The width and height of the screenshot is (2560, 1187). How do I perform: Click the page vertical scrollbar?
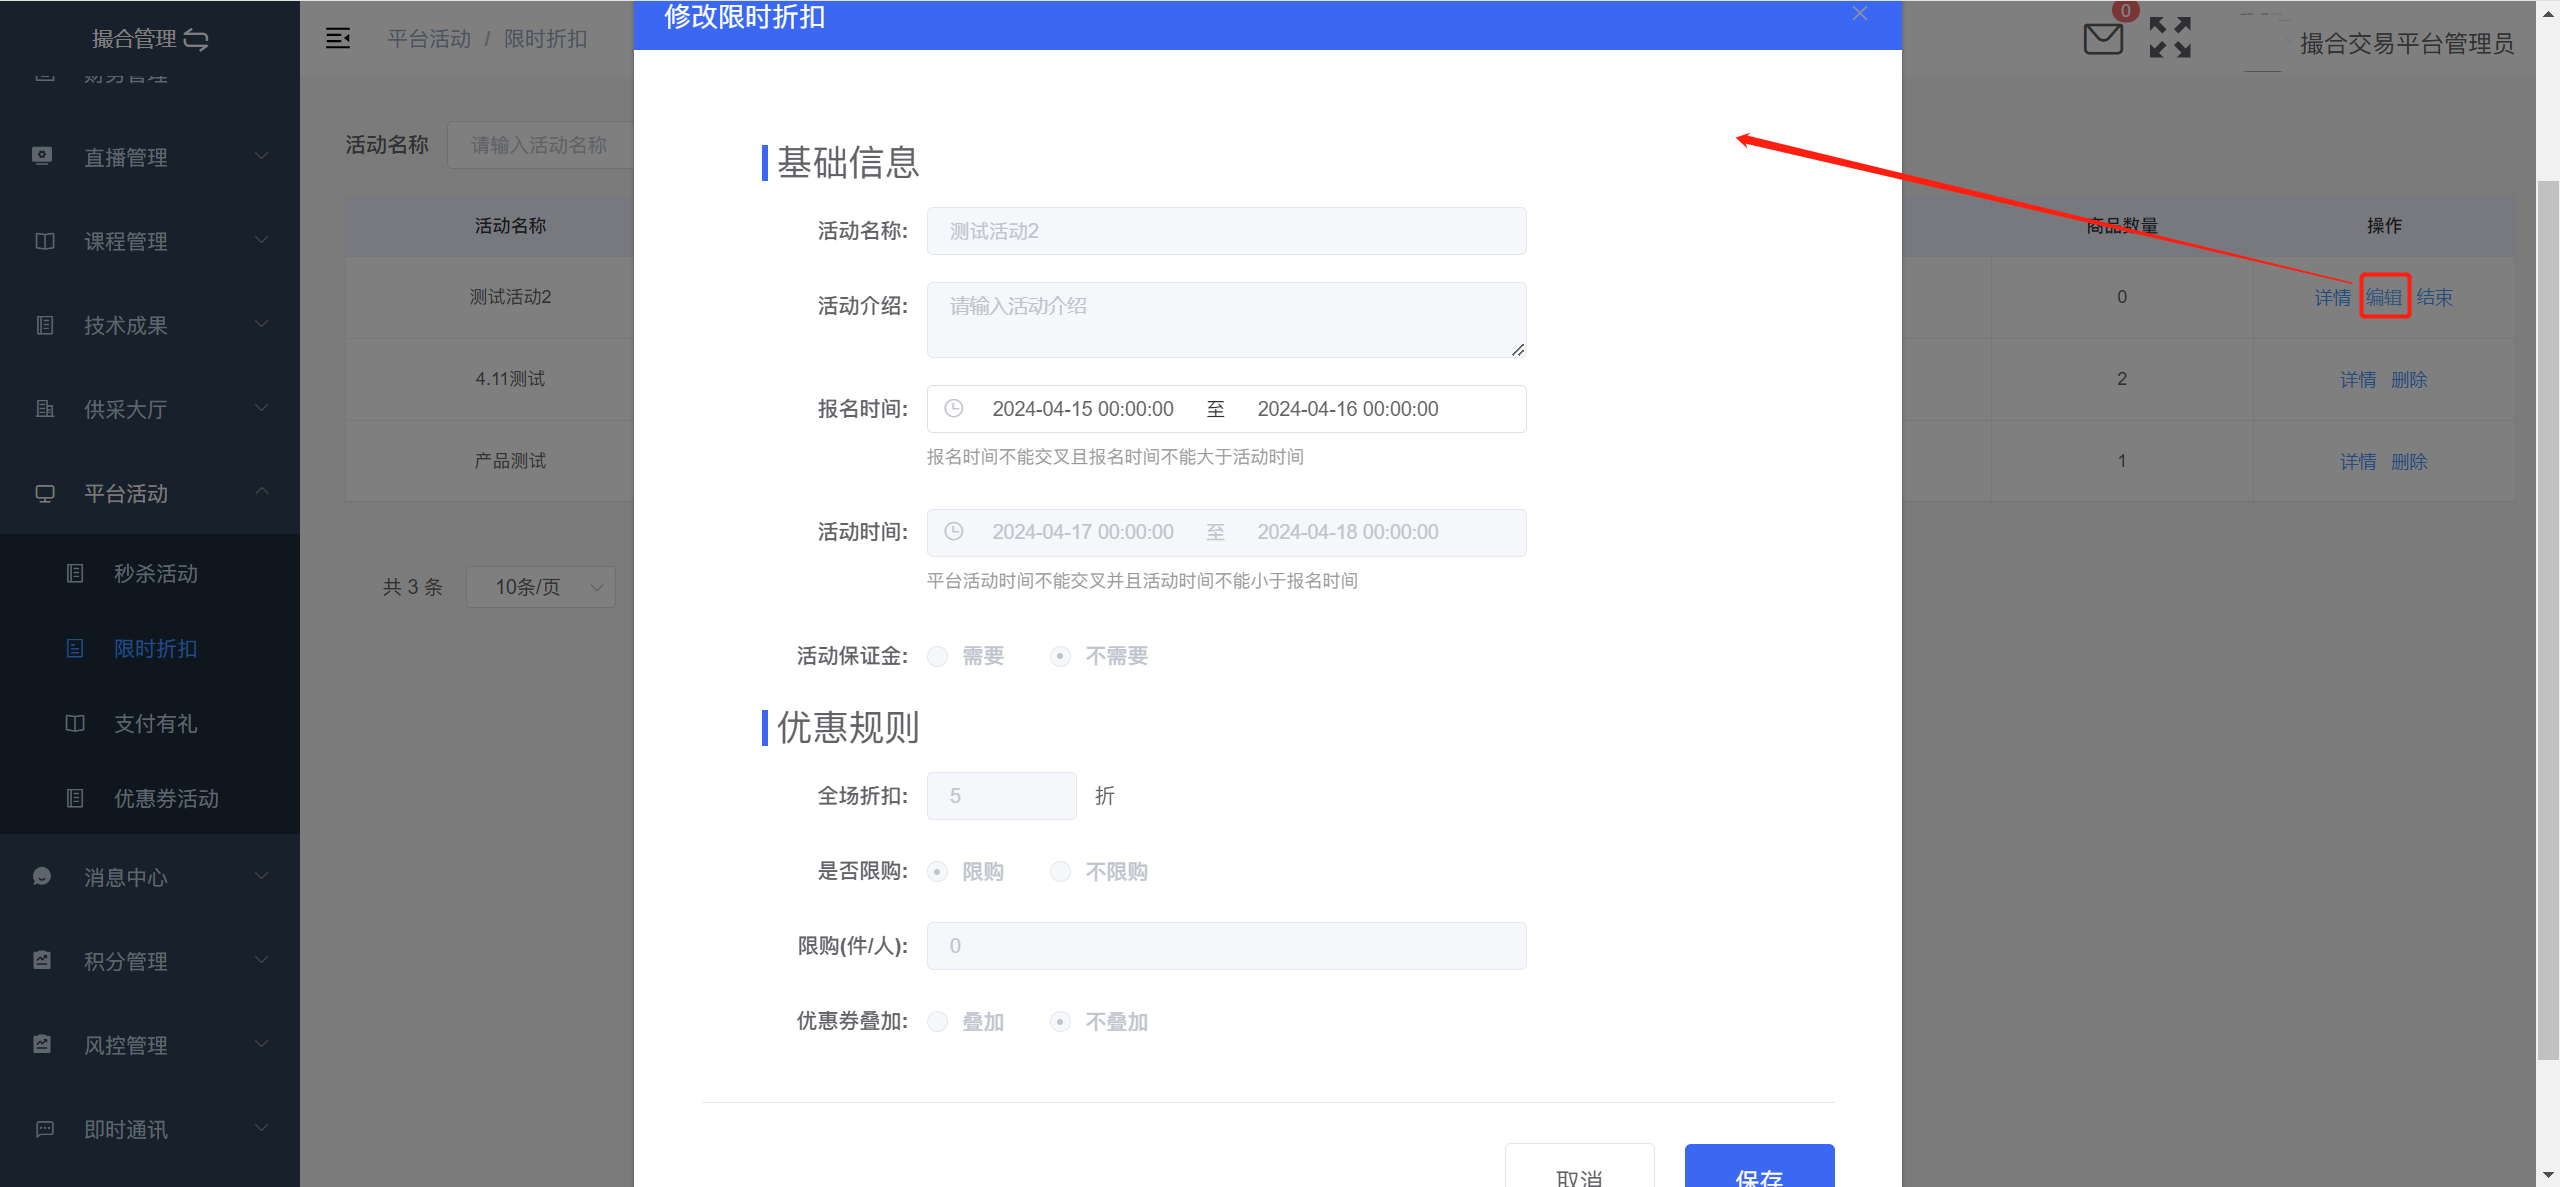2547,620
